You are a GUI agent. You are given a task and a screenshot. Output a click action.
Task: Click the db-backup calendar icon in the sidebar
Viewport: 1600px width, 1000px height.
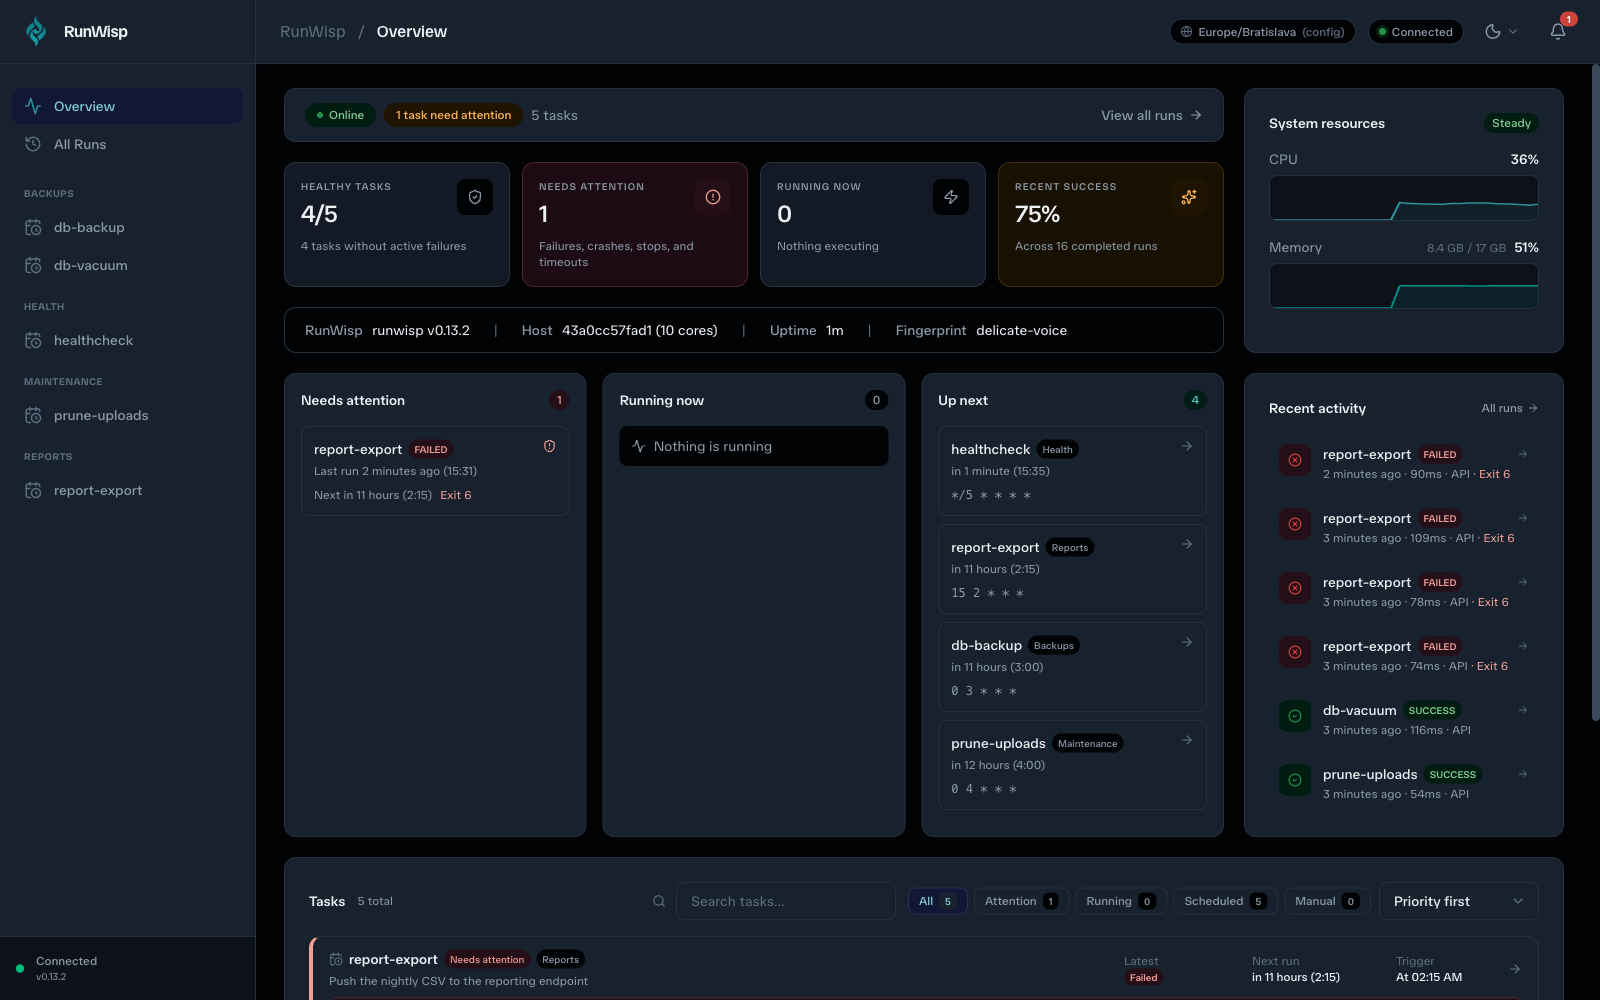(33, 227)
